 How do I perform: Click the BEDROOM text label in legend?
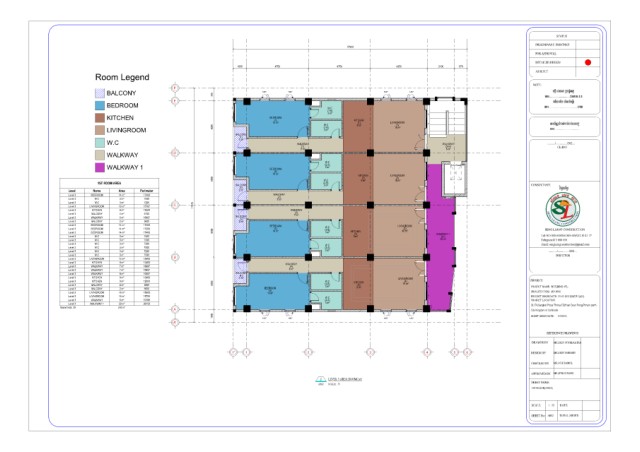point(122,105)
